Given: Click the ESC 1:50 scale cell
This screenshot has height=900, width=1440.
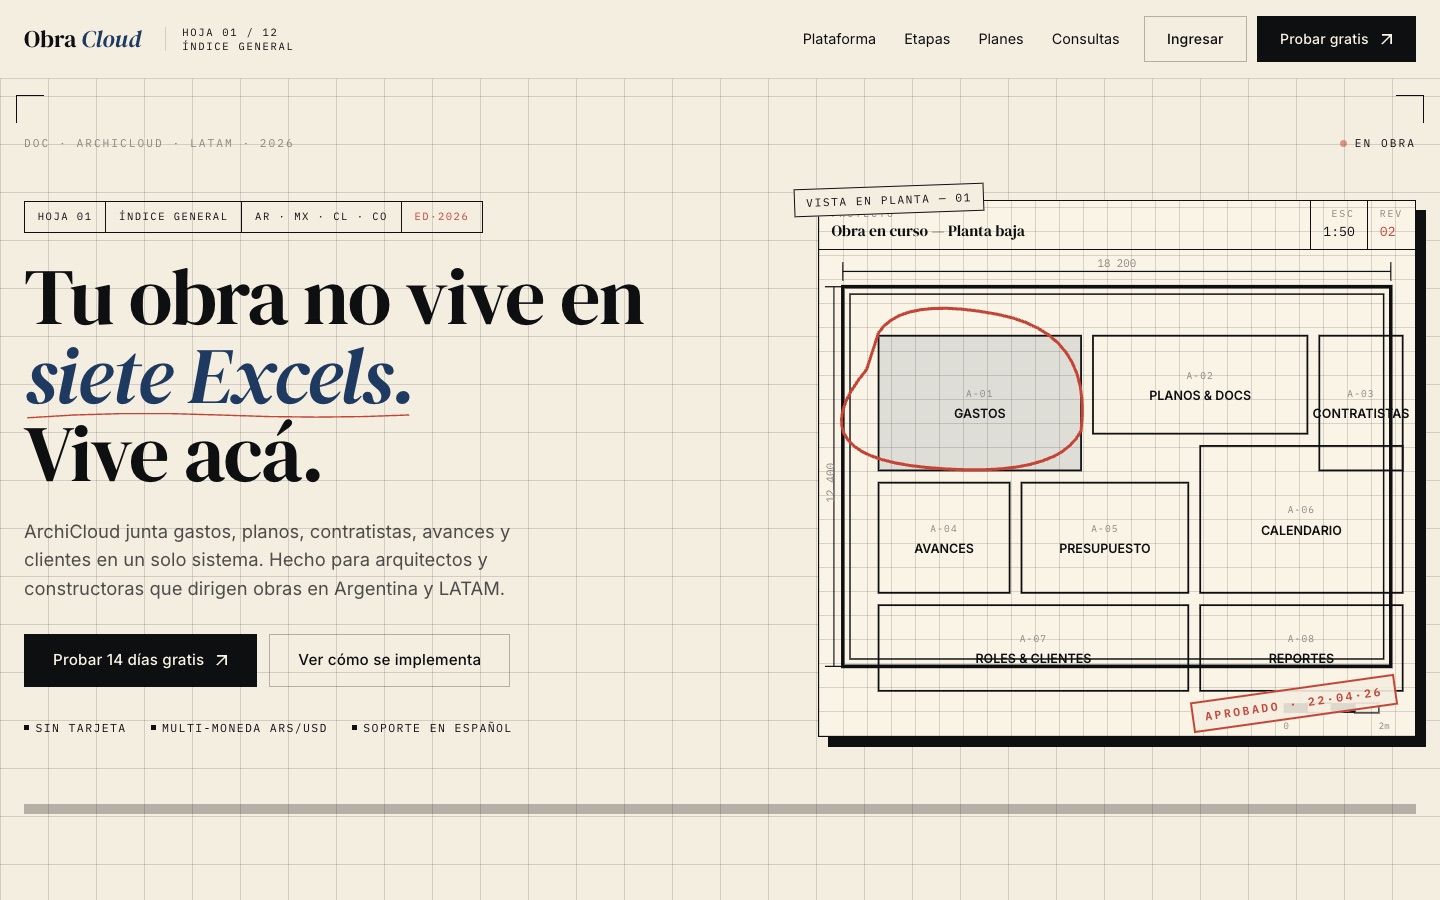Looking at the screenshot, I should tap(1339, 224).
